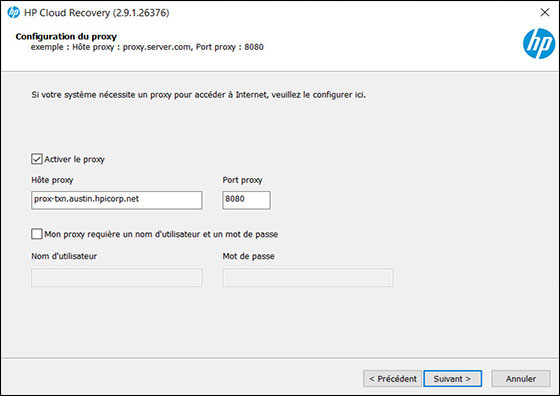
Task: Click the Hôte proxy input field
Action: click(x=116, y=200)
